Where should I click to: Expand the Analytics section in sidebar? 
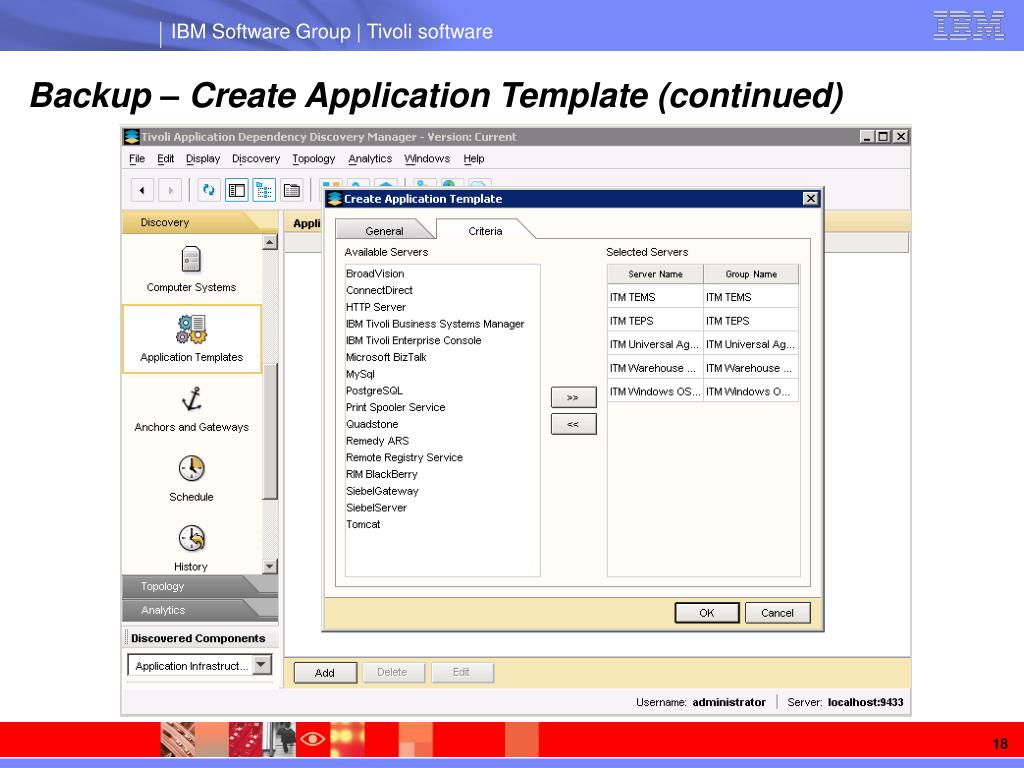[x=162, y=610]
